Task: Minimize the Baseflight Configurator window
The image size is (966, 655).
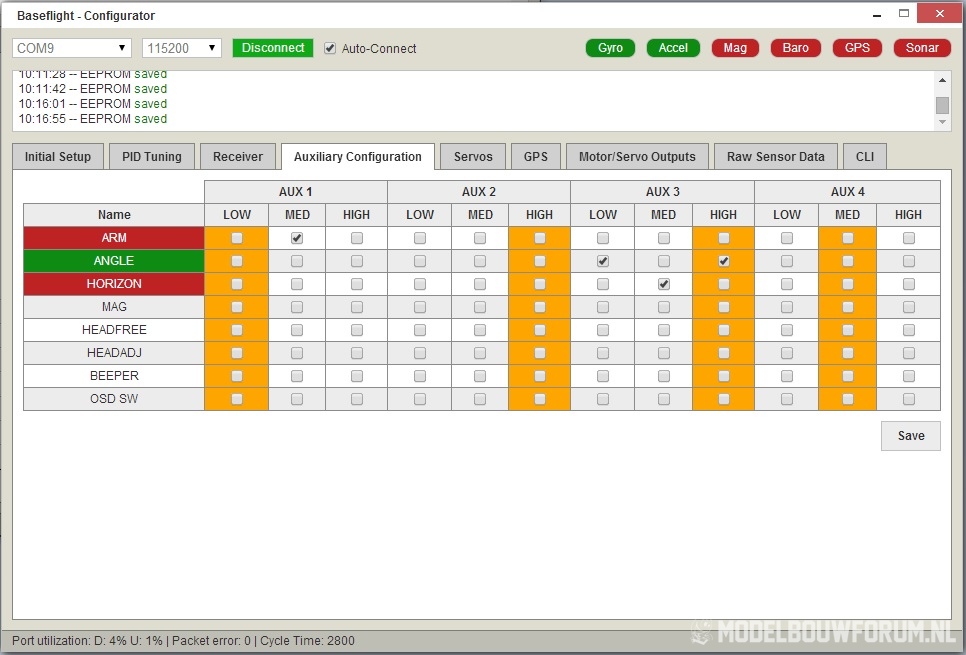Action: pyautogui.click(x=877, y=14)
